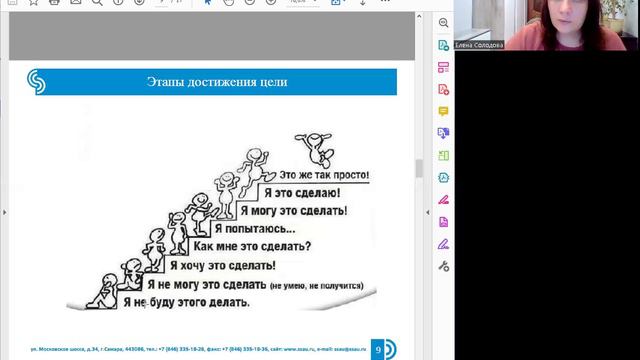The height and width of the screenshot is (360, 640).
Task: Open the pink Fill & Sign pen tool
Action: (444, 200)
